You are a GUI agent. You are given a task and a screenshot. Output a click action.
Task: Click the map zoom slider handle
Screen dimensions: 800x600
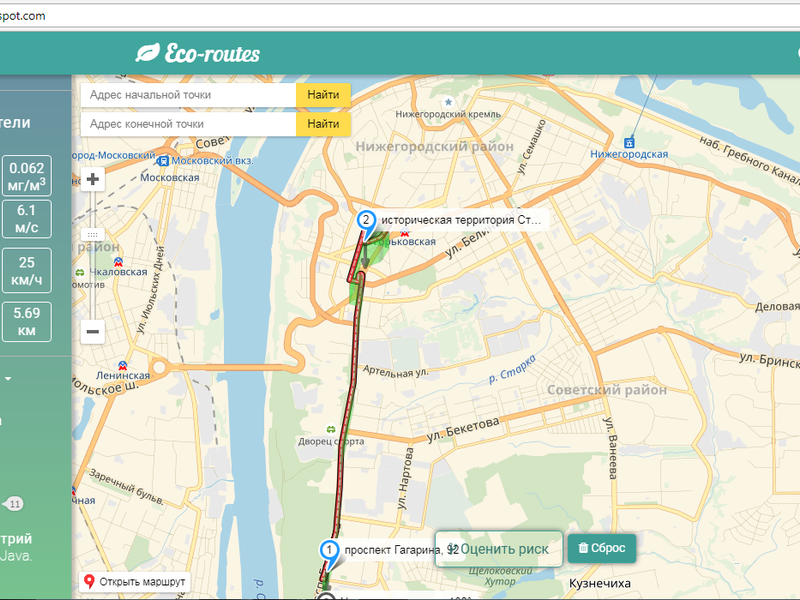pyautogui.click(x=93, y=233)
